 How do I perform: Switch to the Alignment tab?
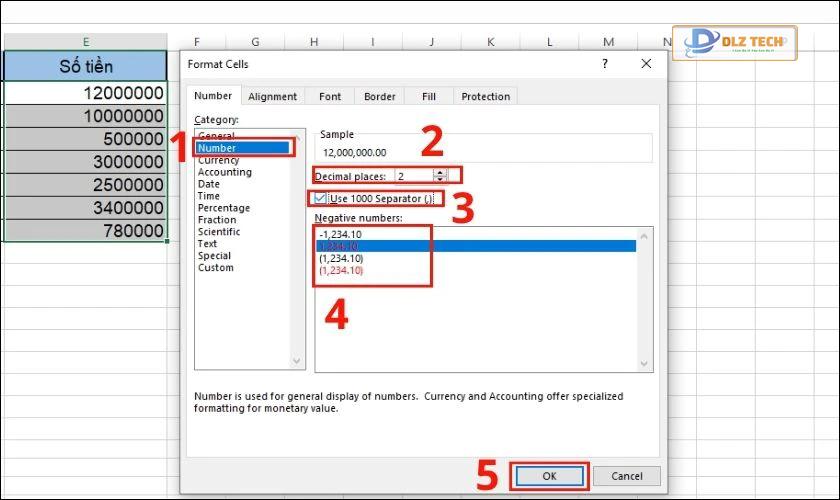(272, 96)
